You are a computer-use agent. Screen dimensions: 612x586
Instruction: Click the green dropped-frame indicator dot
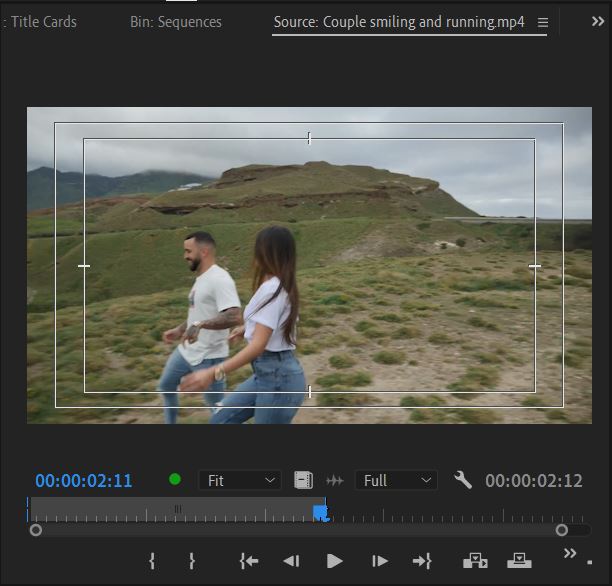click(x=175, y=479)
